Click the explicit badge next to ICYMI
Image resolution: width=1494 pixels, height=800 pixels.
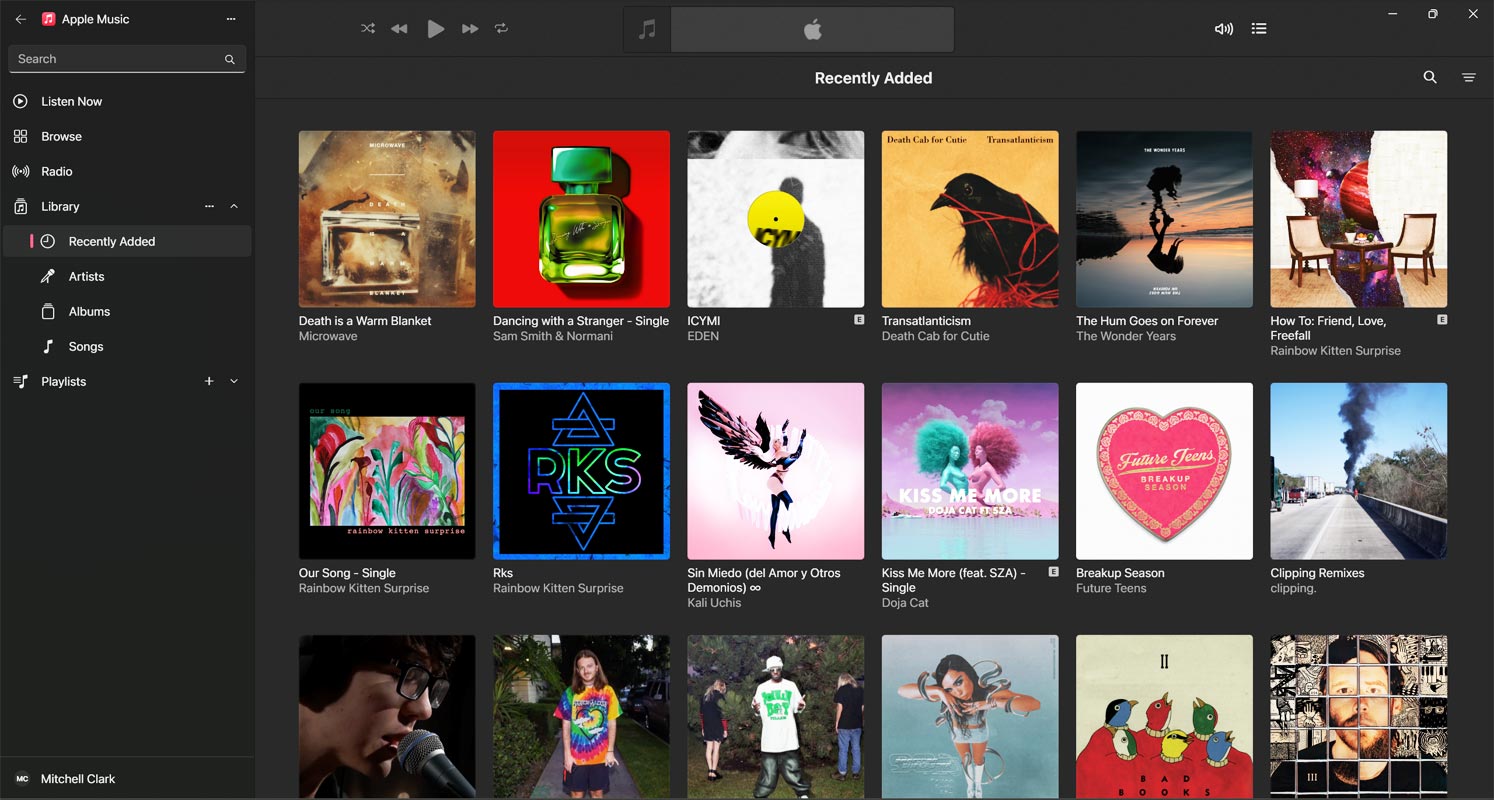[859, 320]
